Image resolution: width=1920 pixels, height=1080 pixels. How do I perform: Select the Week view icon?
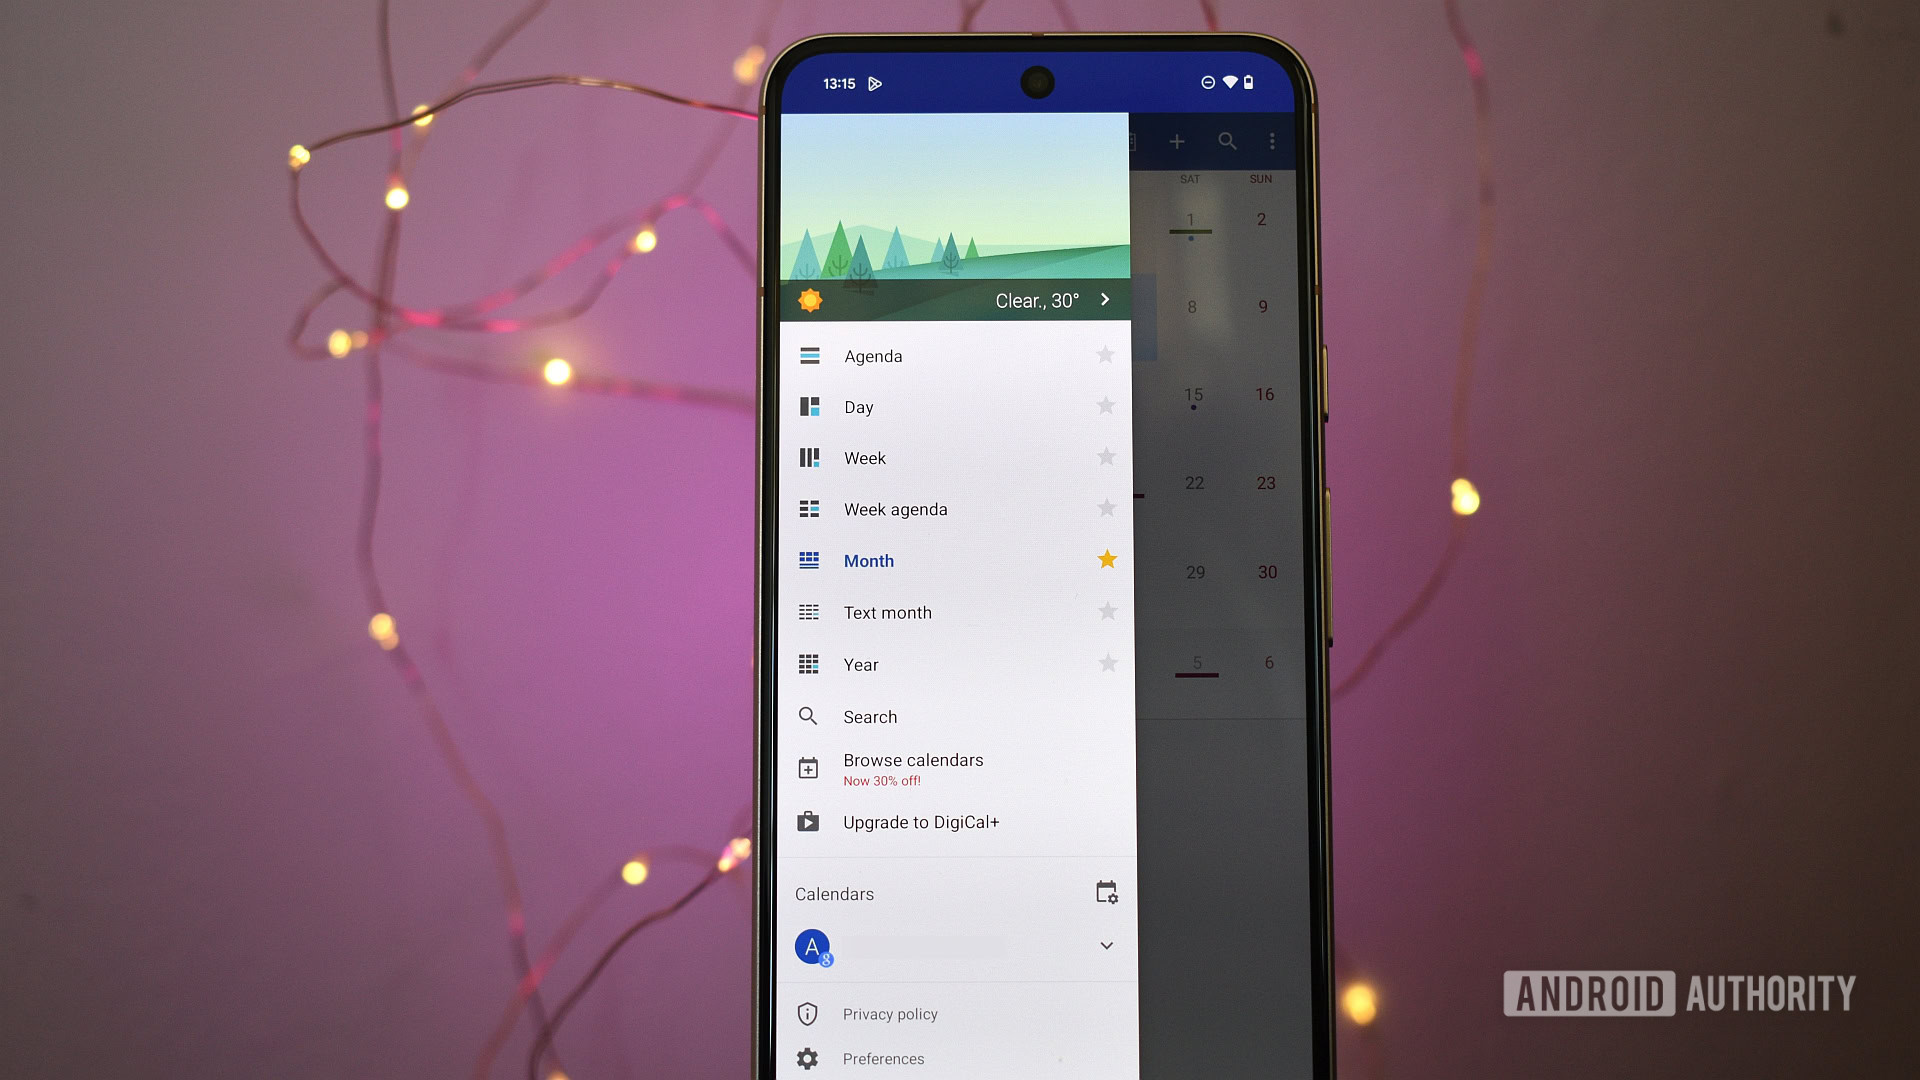point(808,458)
